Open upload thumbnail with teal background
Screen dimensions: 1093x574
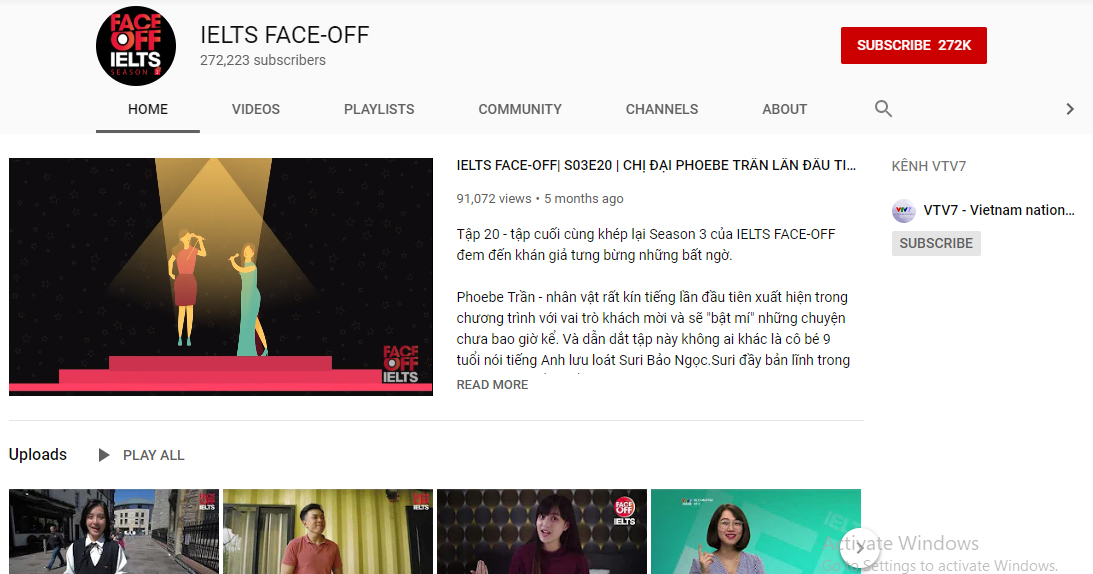[756, 531]
